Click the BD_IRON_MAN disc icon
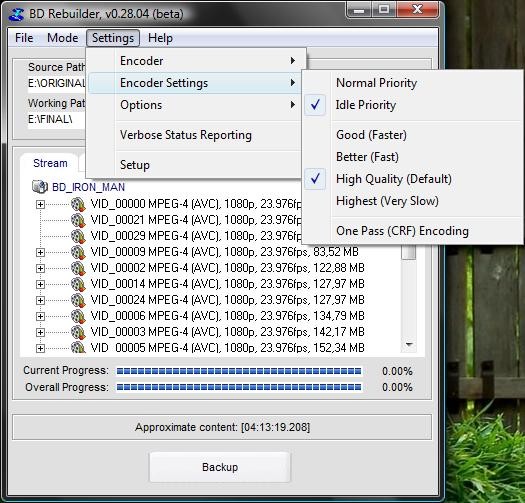 tap(40, 187)
